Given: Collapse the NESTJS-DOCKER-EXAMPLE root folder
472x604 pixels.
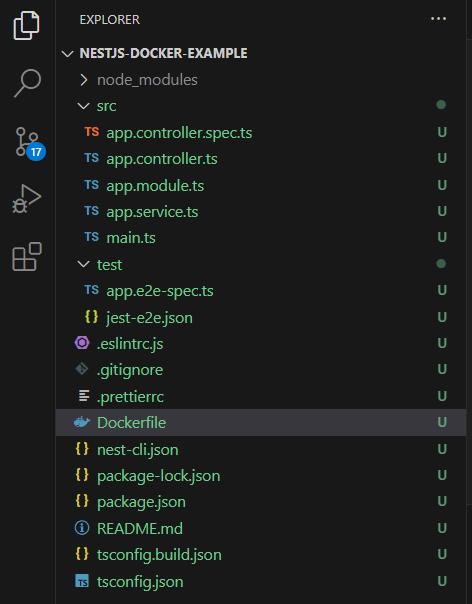Looking at the screenshot, I should 261,53.
